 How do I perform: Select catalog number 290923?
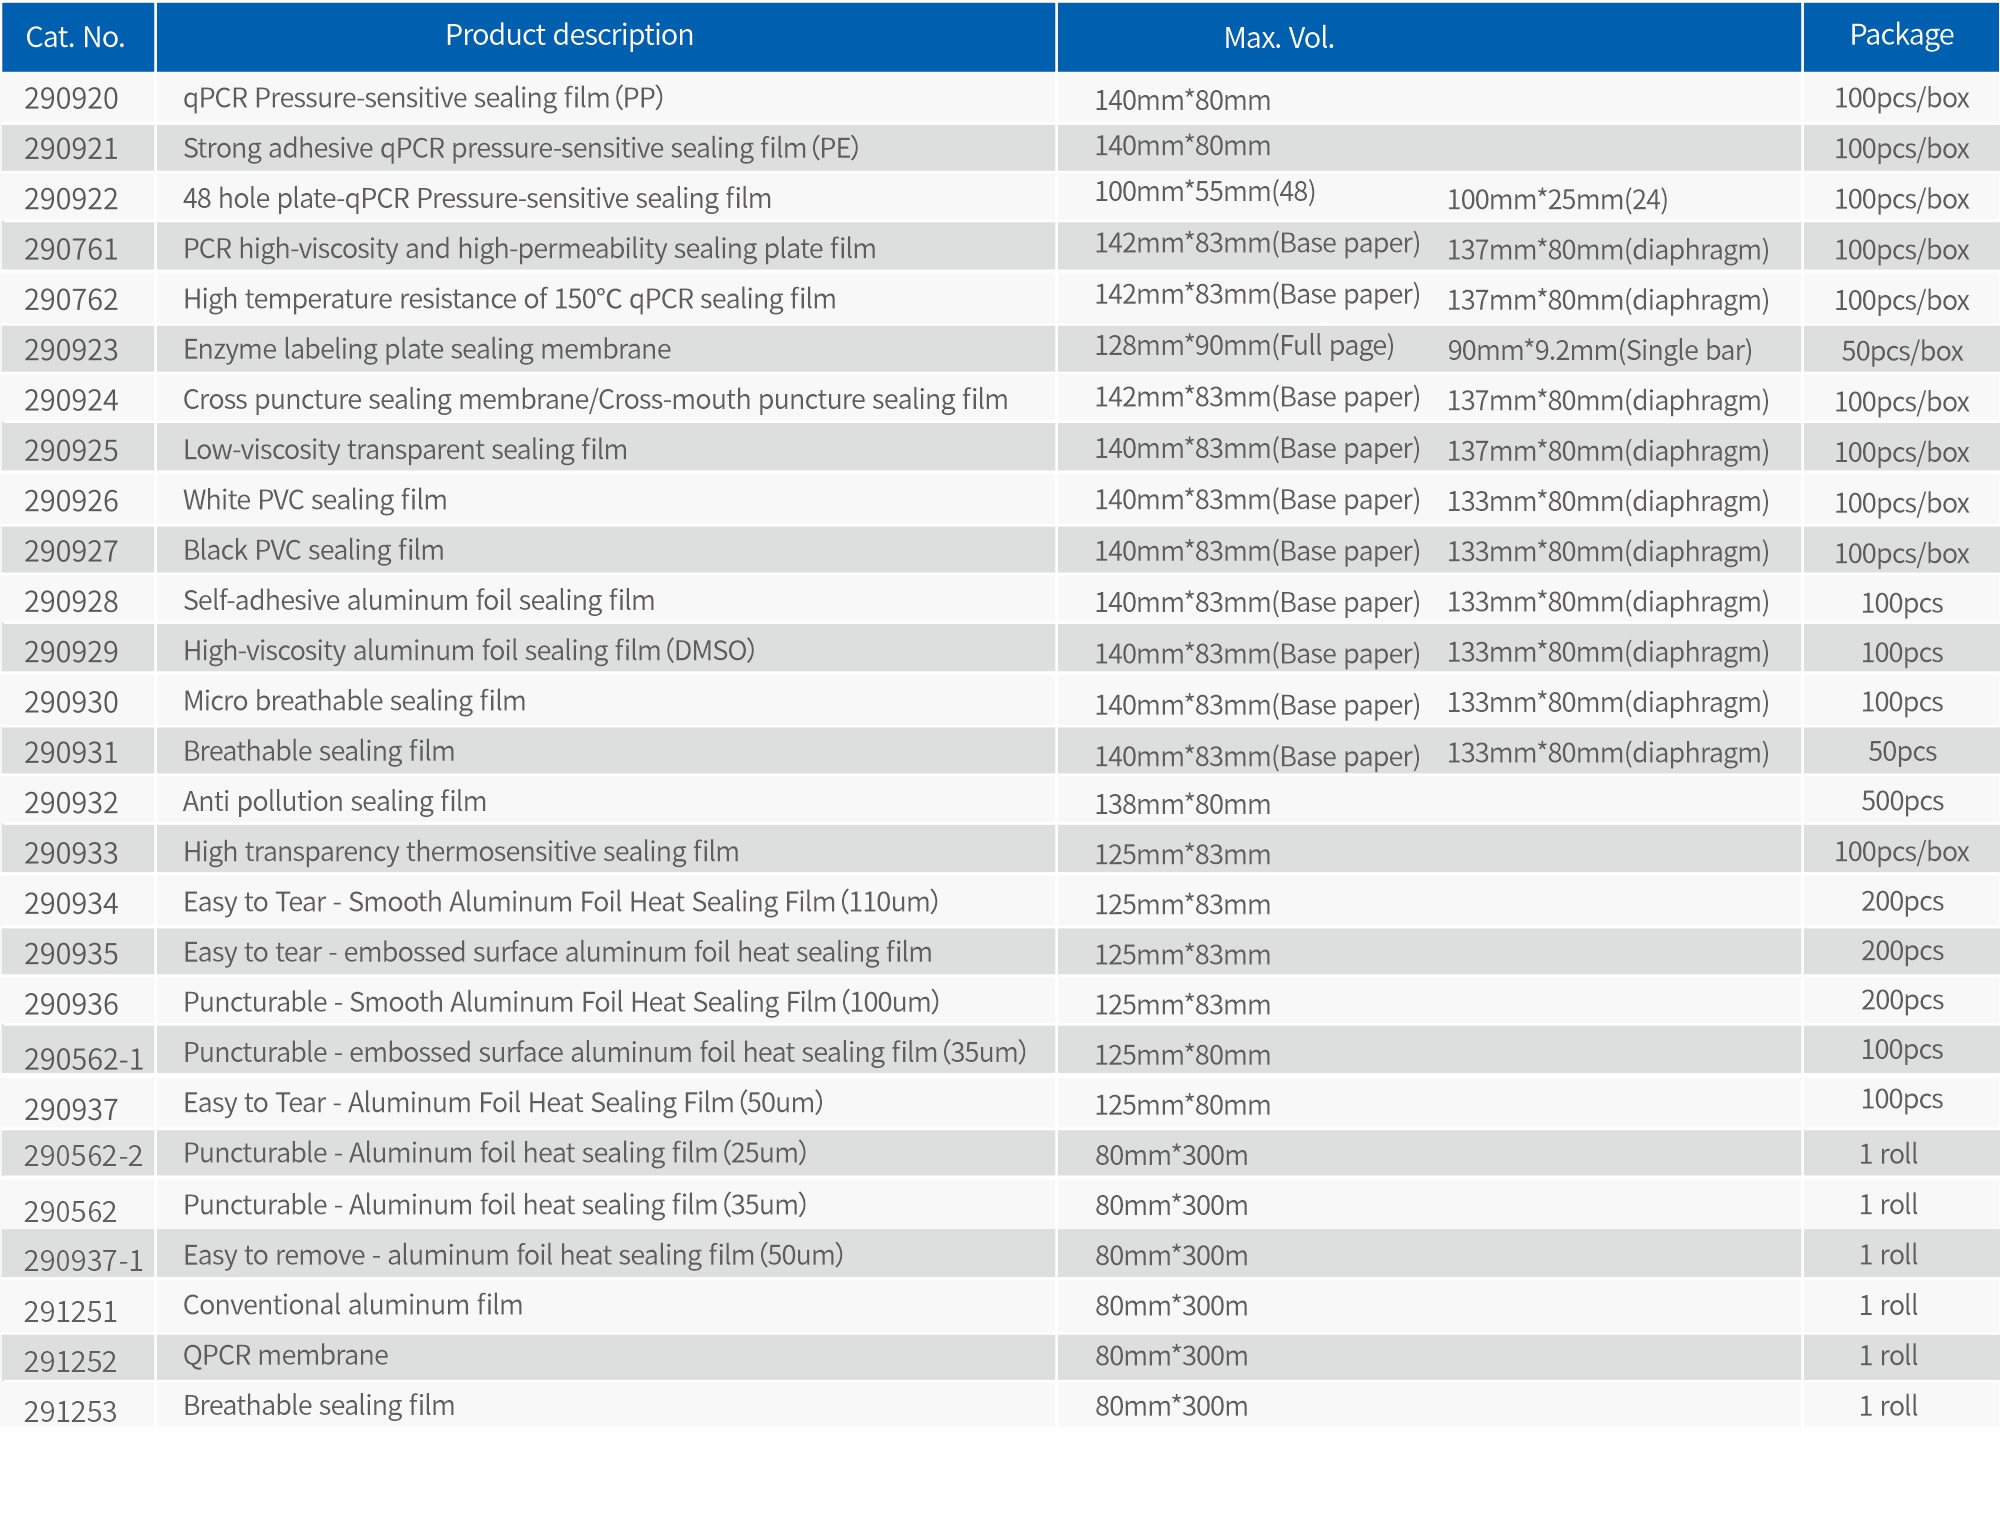coord(71,350)
